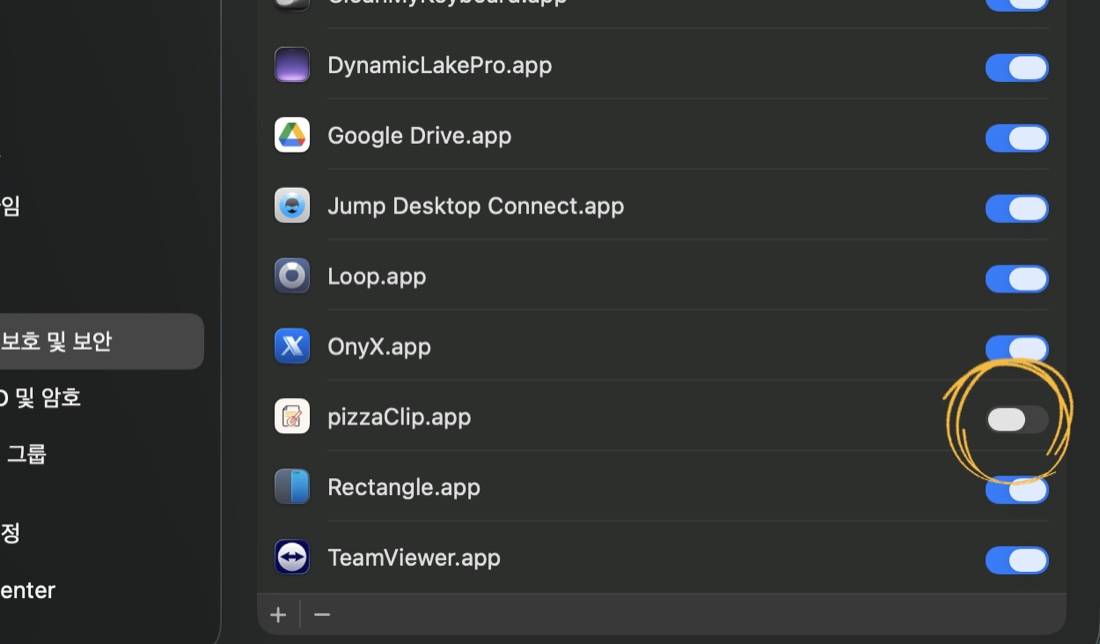Click the Rectangle app icon
Viewport: 1100px width, 644px height.
(x=292, y=487)
